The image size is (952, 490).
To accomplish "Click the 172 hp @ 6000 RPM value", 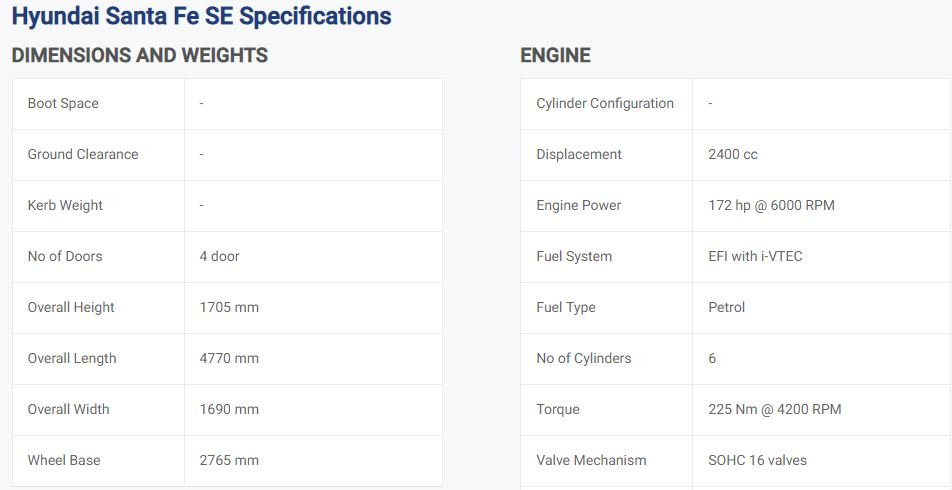I will 772,205.
